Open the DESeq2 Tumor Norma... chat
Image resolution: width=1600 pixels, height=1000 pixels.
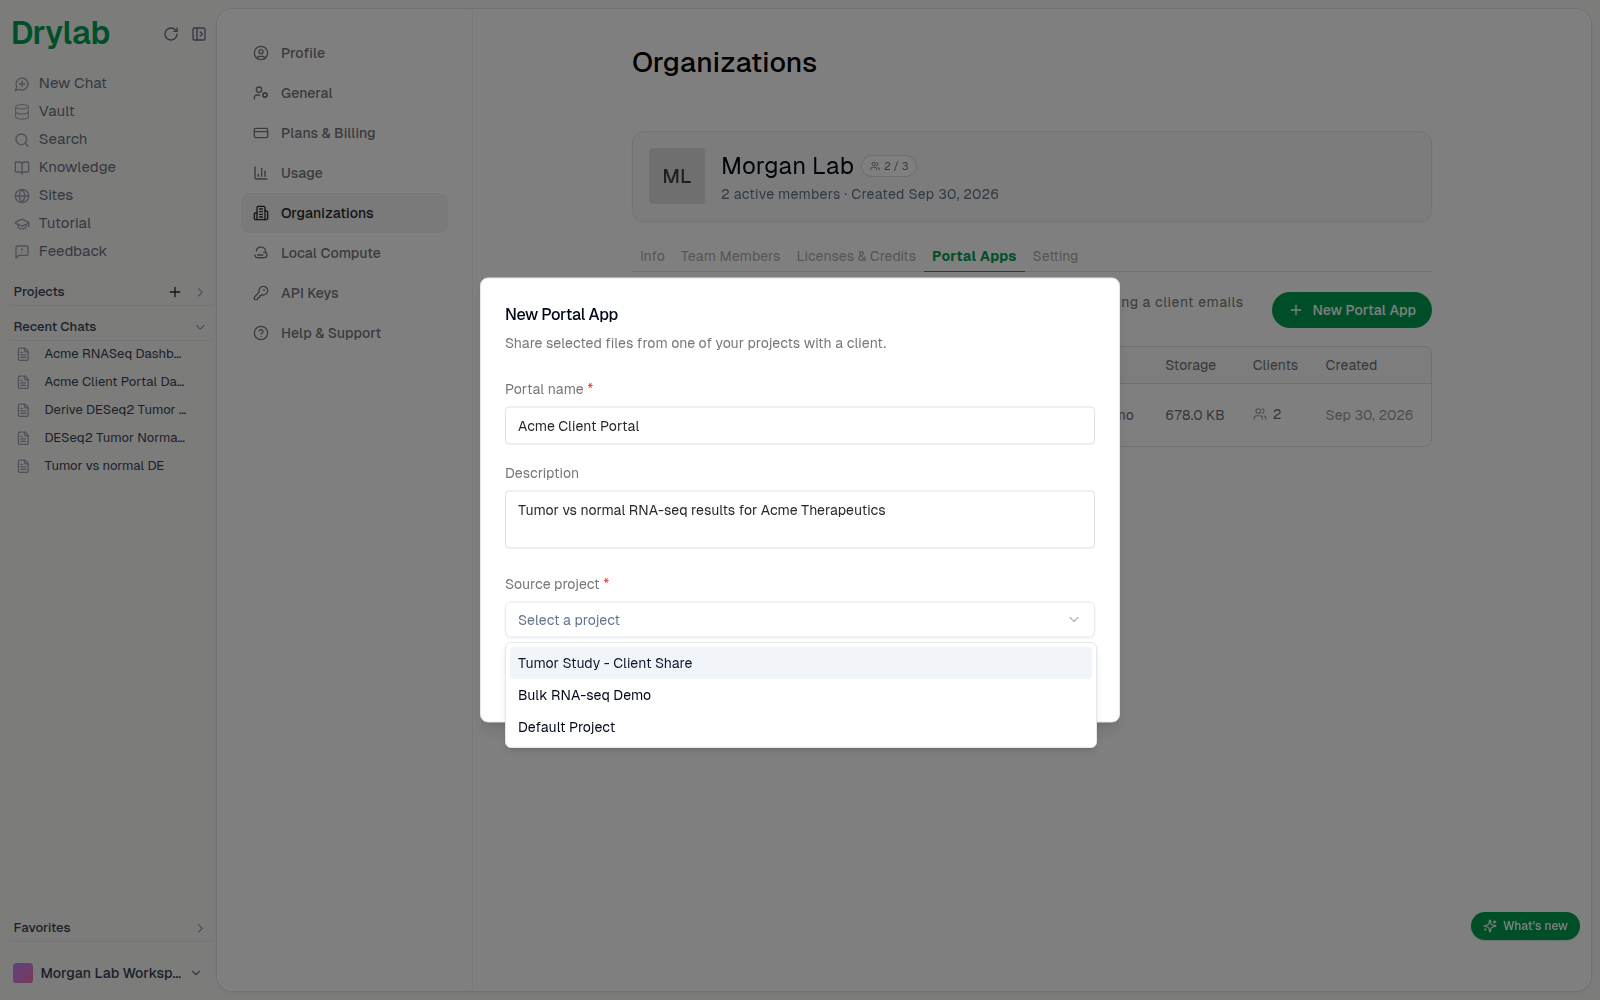[112, 438]
